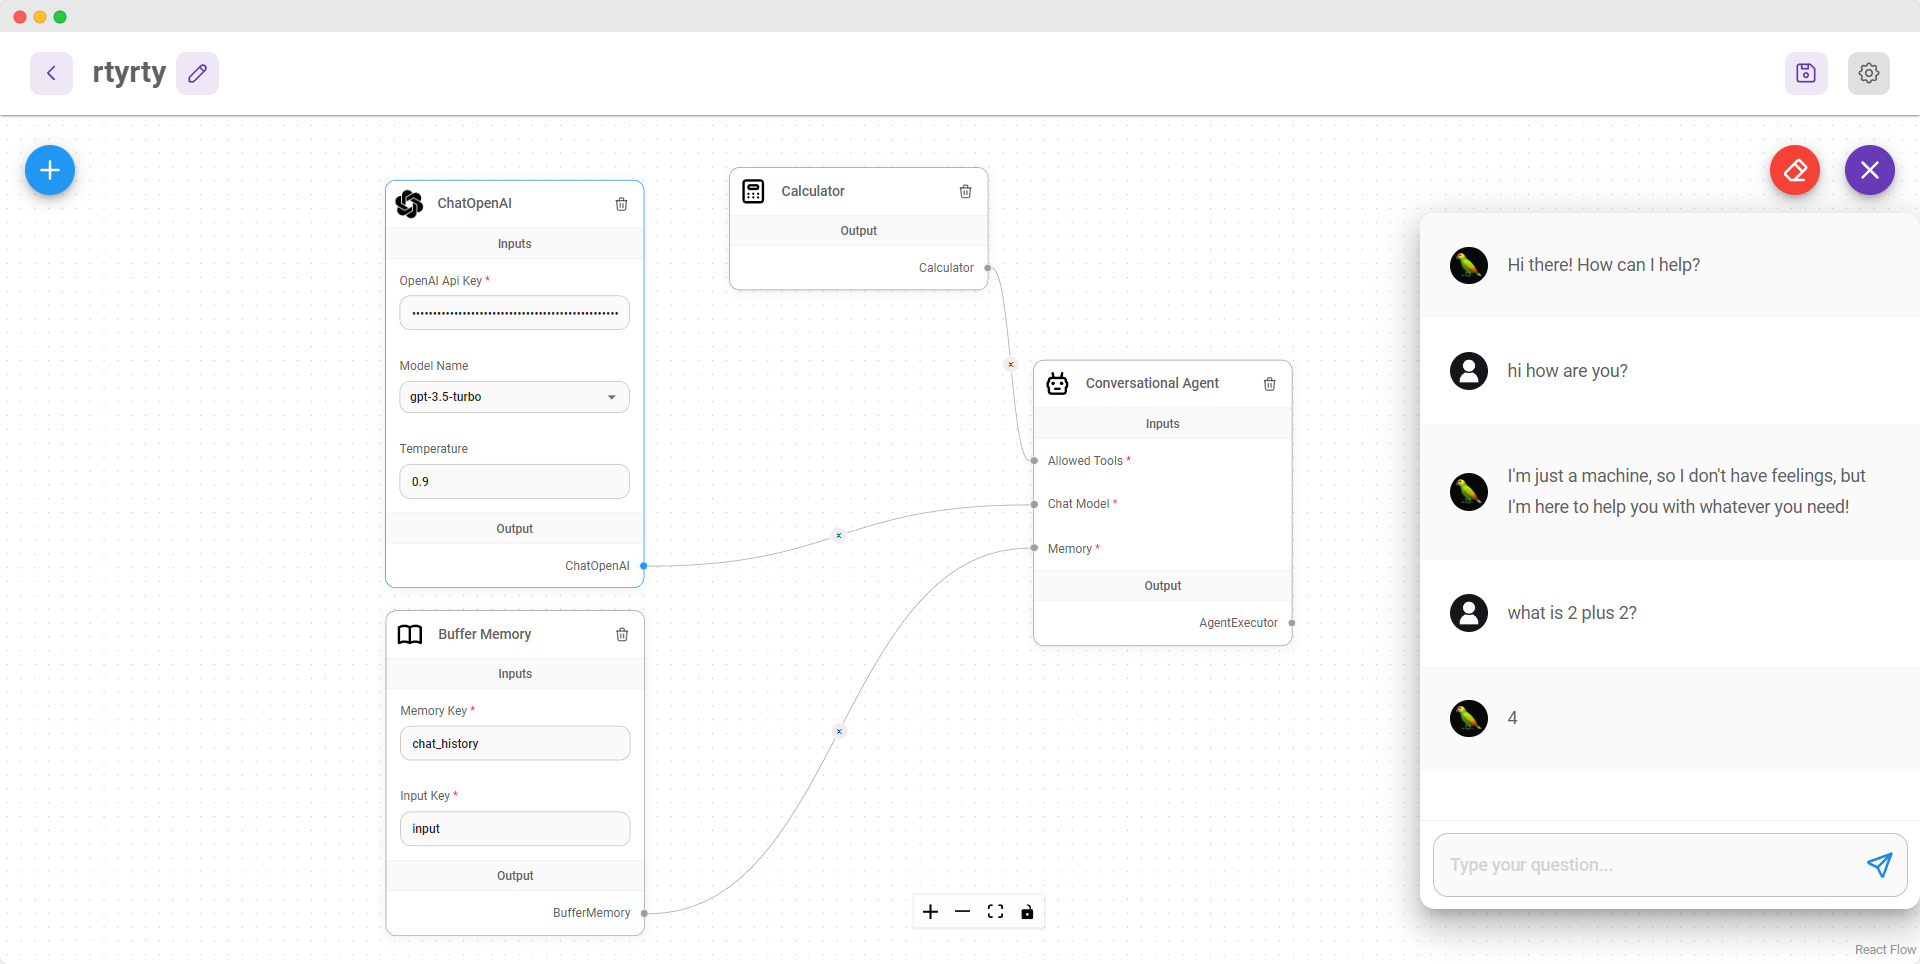Delete the Conversational Agent node
Image resolution: width=1920 pixels, height=964 pixels.
coord(1269,383)
